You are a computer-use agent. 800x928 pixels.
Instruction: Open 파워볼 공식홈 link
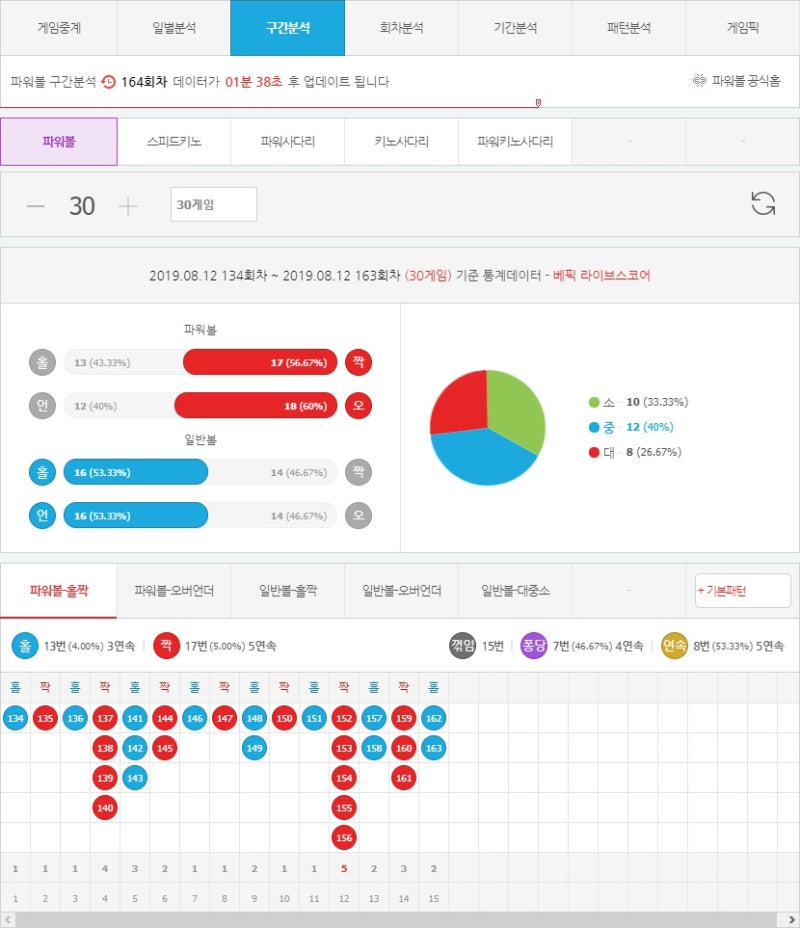click(737, 80)
